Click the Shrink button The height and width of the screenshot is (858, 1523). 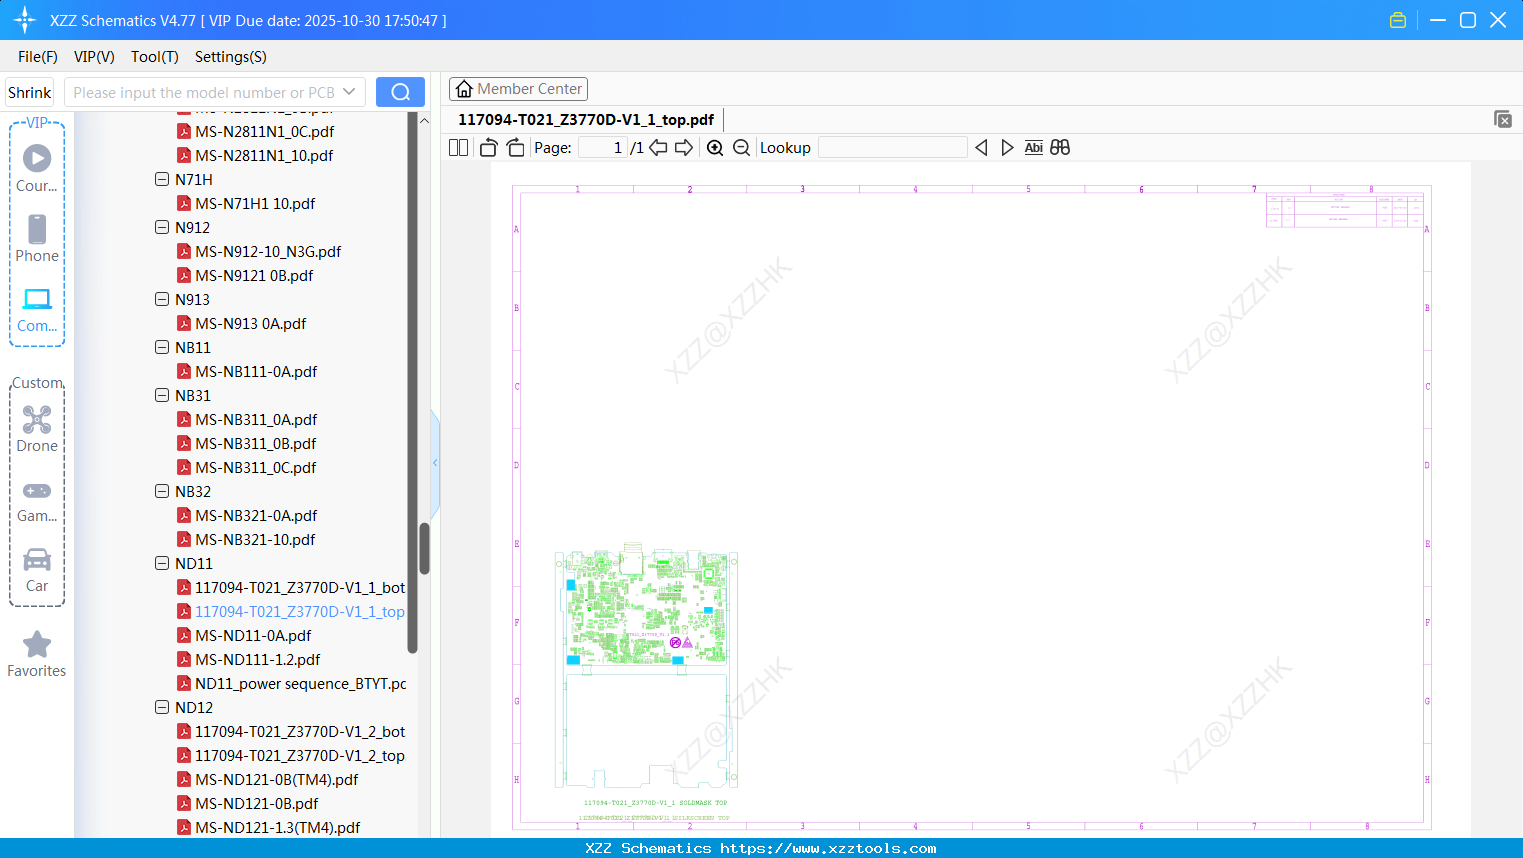coord(30,92)
